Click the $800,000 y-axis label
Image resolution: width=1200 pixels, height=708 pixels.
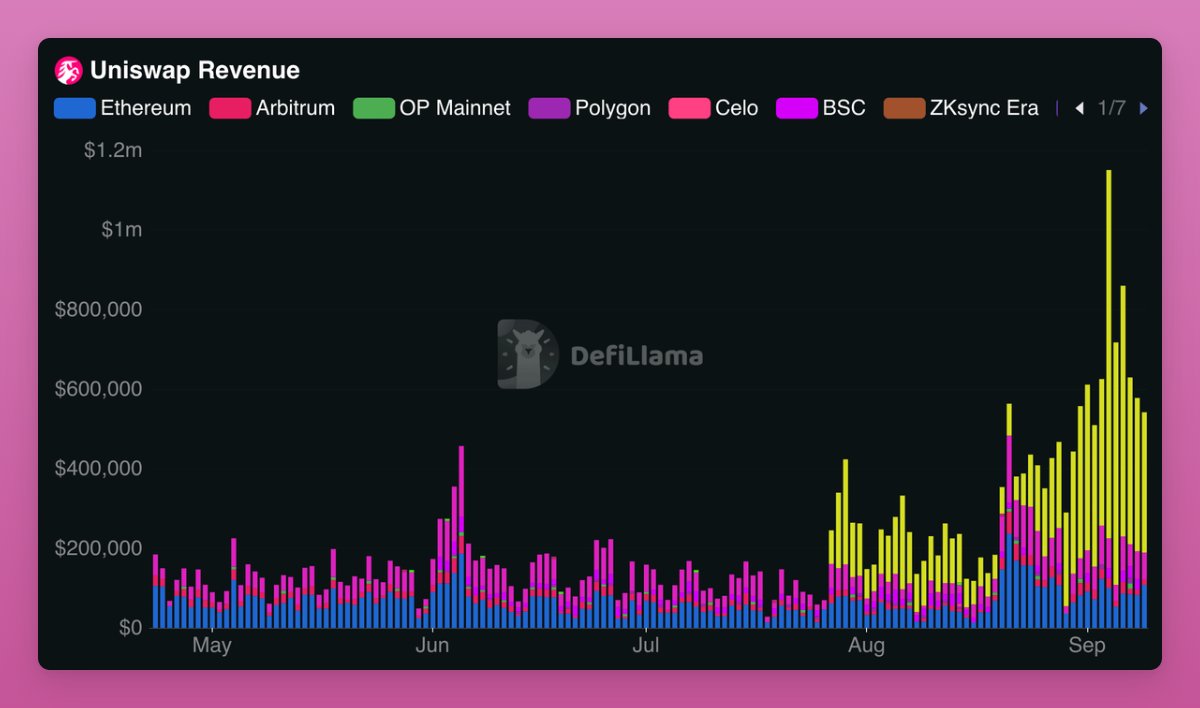click(x=99, y=310)
